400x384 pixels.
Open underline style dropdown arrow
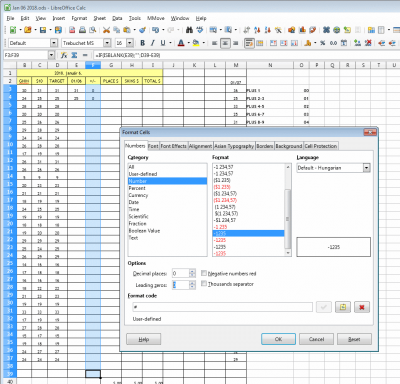(x=170, y=43)
